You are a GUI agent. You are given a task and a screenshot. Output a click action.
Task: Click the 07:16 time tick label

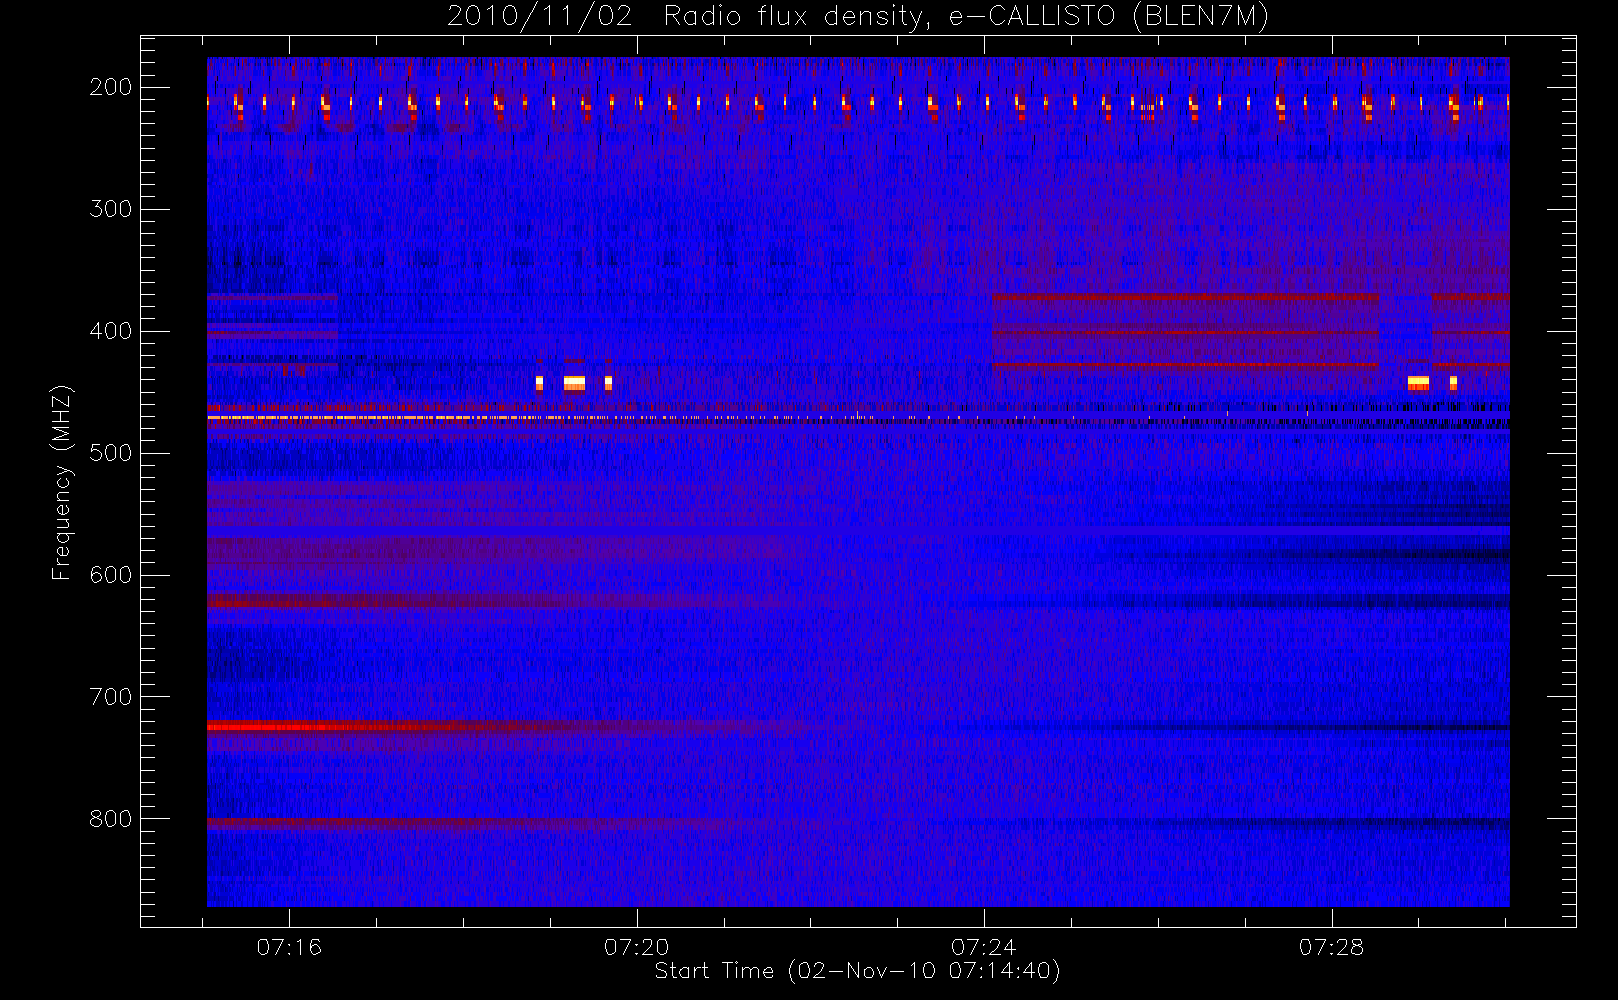pyautogui.click(x=289, y=947)
